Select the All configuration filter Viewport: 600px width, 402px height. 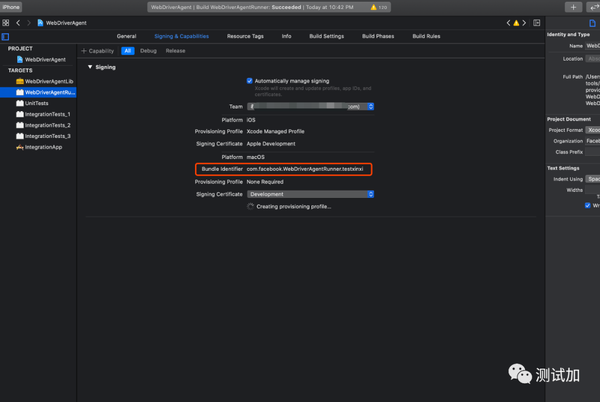click(x=128, y=50)
